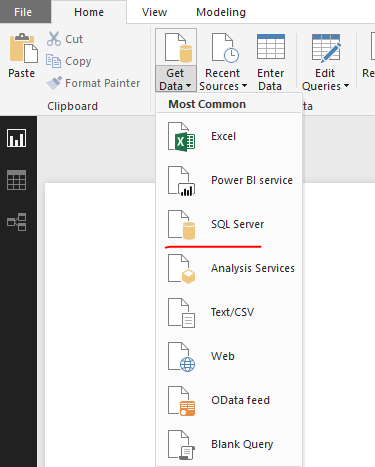Switch to the Home ribbon tab
The height and width of the screenshot is (467, 375).
coord(89,12)
